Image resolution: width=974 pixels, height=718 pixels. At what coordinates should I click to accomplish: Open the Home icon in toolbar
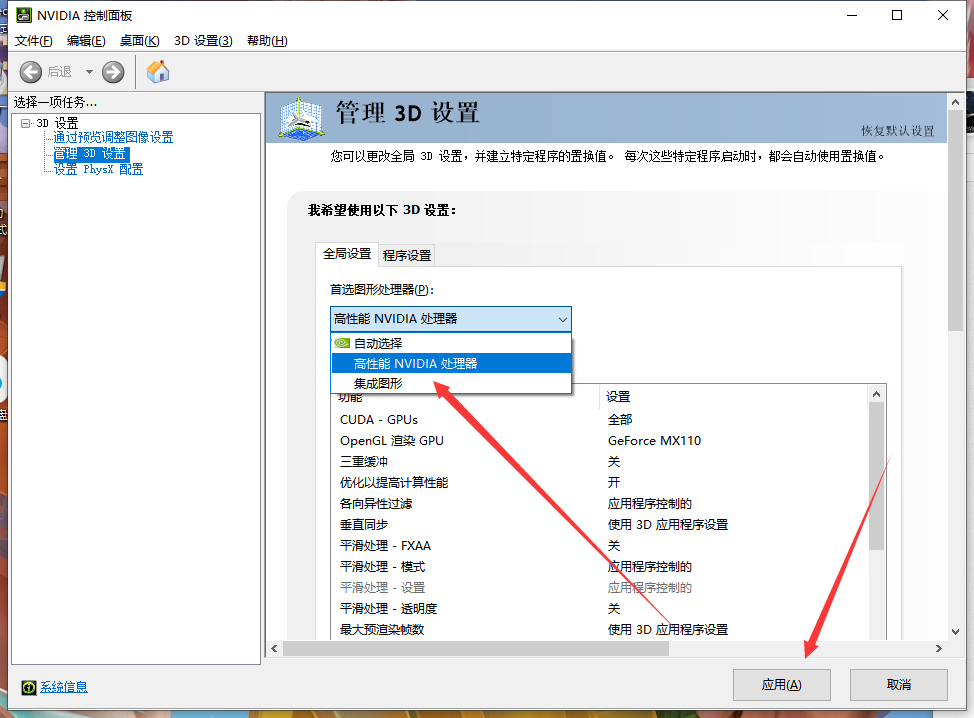158,71
